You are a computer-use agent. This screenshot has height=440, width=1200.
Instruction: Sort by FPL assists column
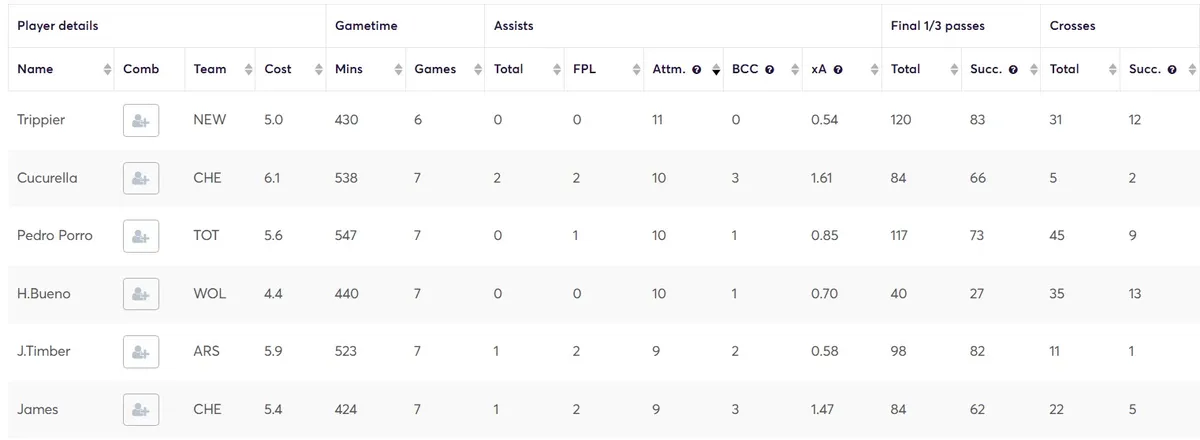coord(584,69)
